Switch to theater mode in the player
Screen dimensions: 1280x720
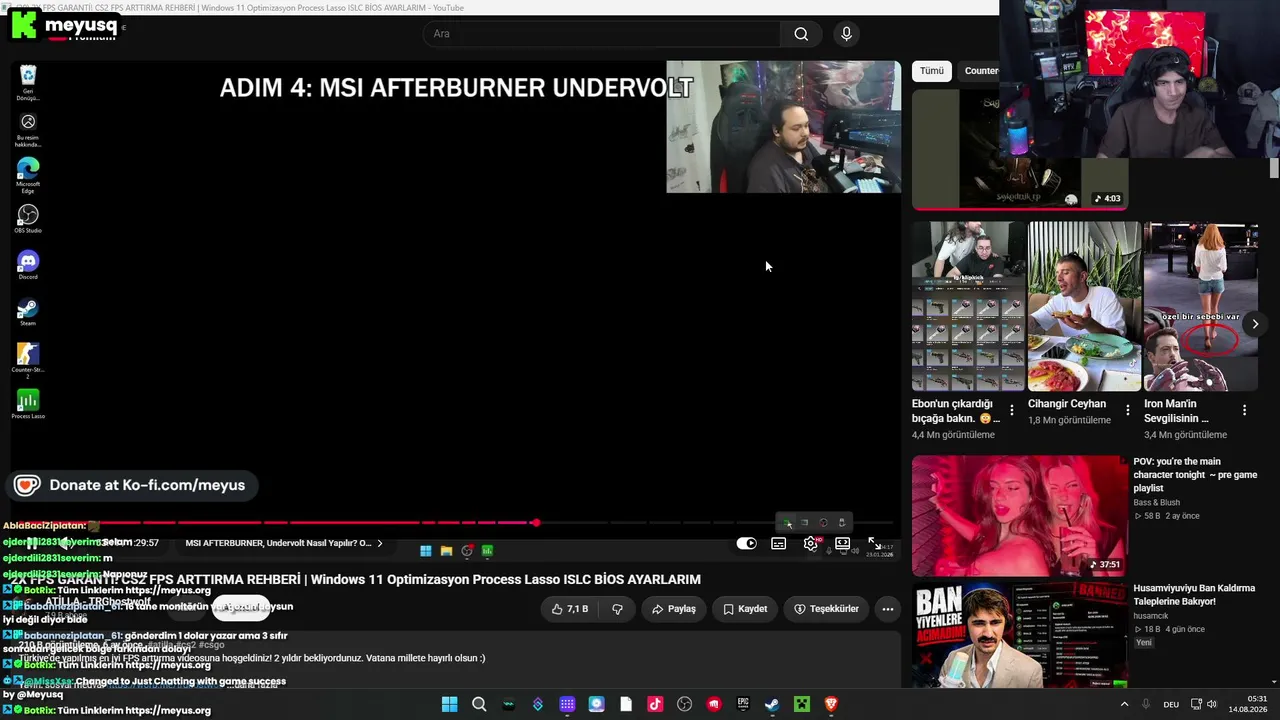point(843,543)
